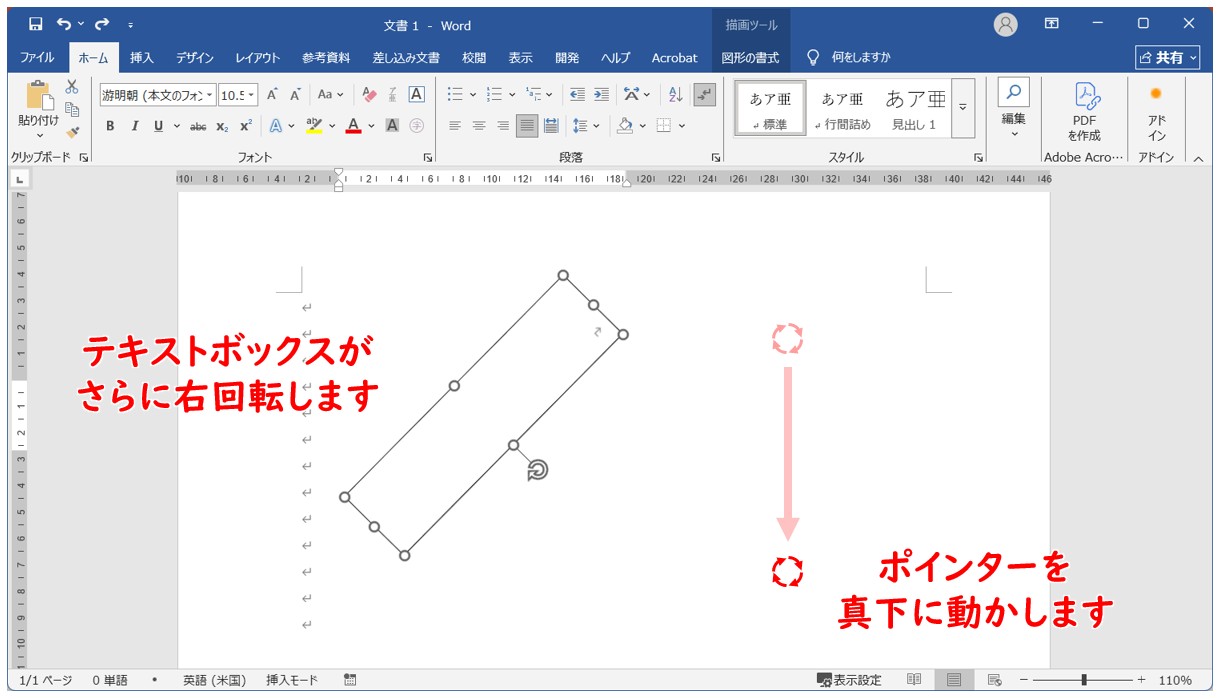1222x699 pixels.
Task: Apply the red font color
Action: click(x=353, y=126)
